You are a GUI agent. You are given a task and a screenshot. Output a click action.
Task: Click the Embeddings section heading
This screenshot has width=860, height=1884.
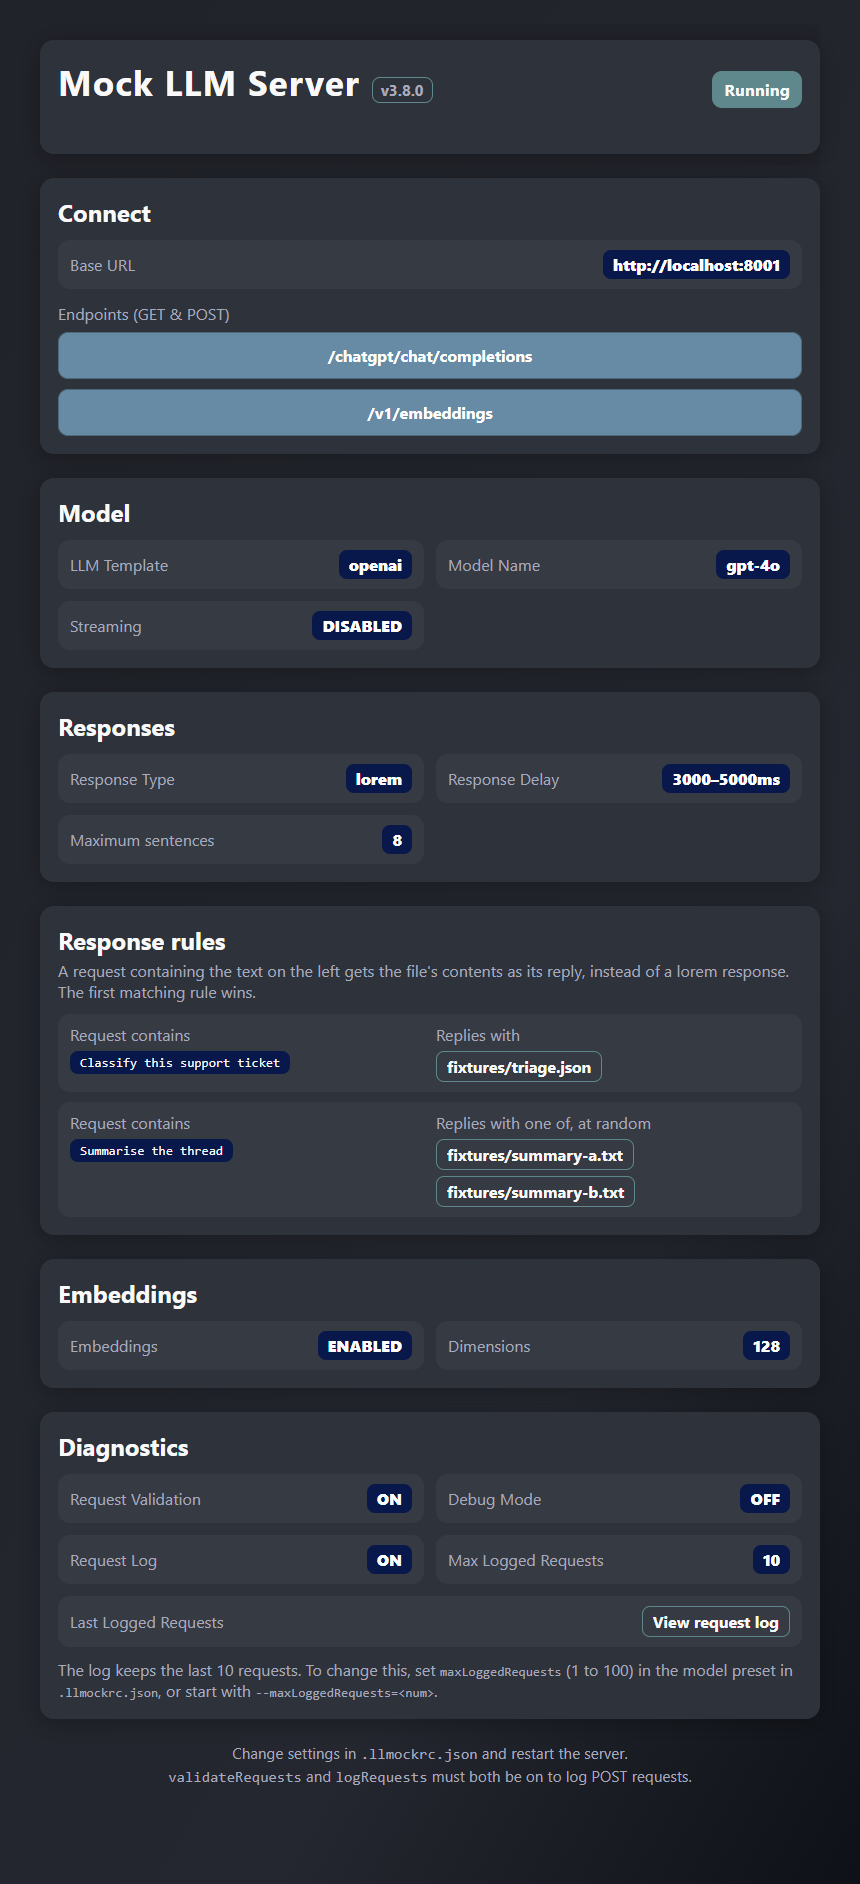[128, 1295]
